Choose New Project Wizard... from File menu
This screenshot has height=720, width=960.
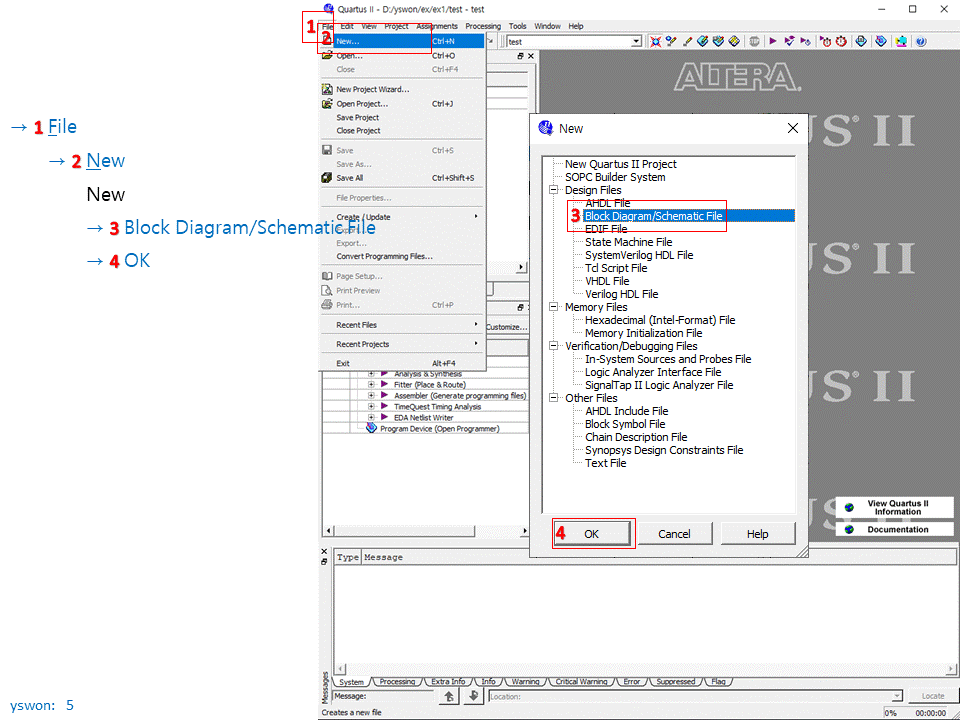click(402, 89)
